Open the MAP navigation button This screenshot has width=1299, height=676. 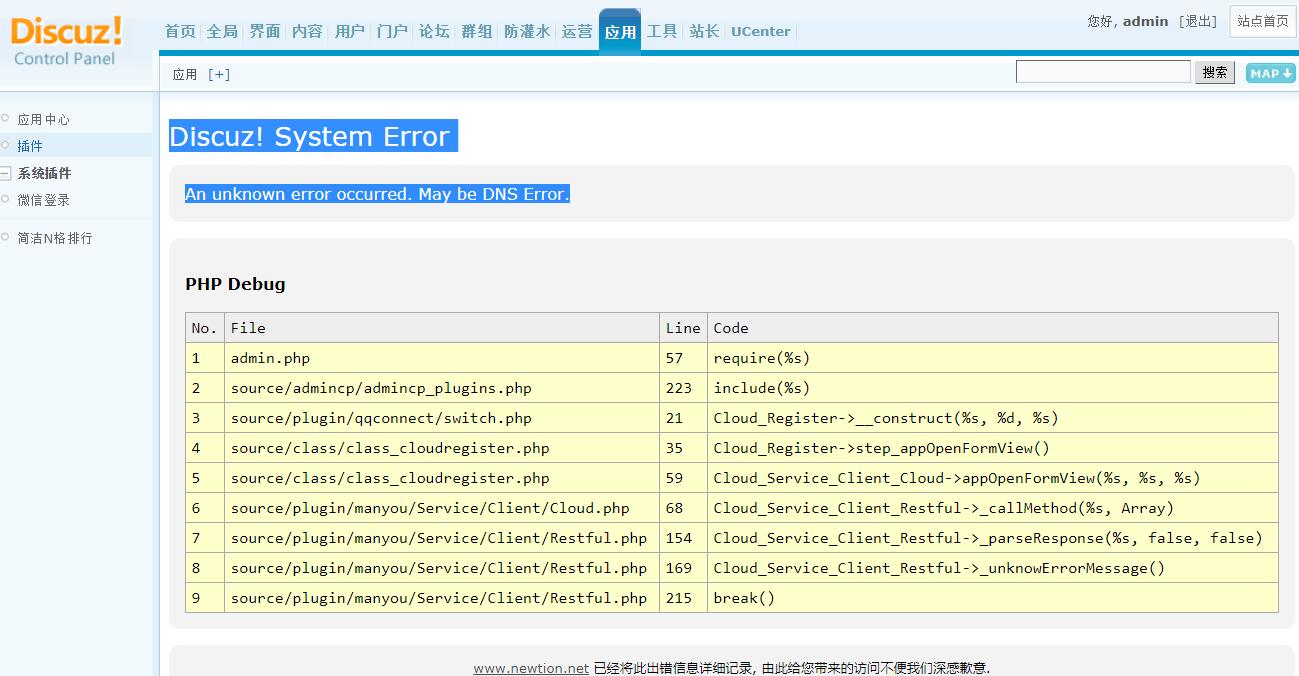pyautogui.click(x=1270, y=73)
